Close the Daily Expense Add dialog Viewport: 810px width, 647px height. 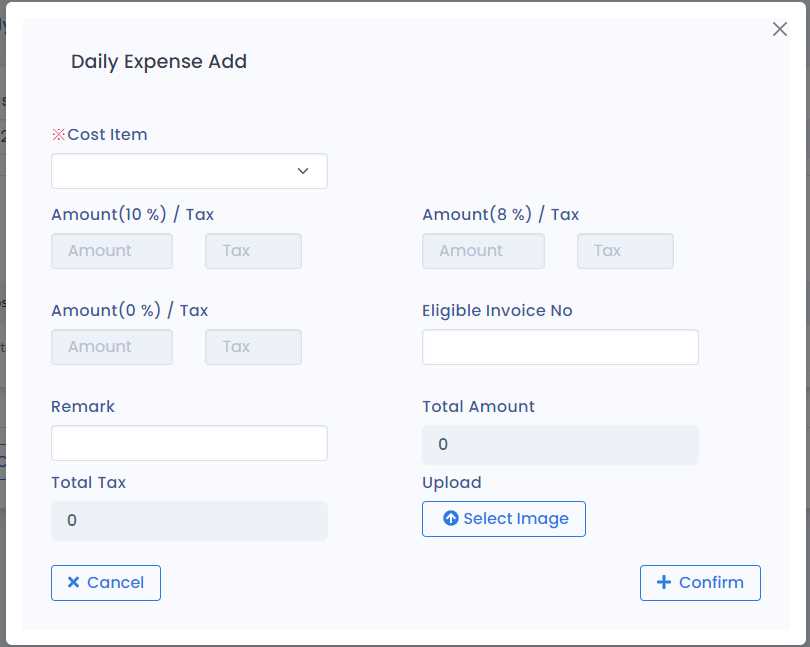[x=780, y=30]
